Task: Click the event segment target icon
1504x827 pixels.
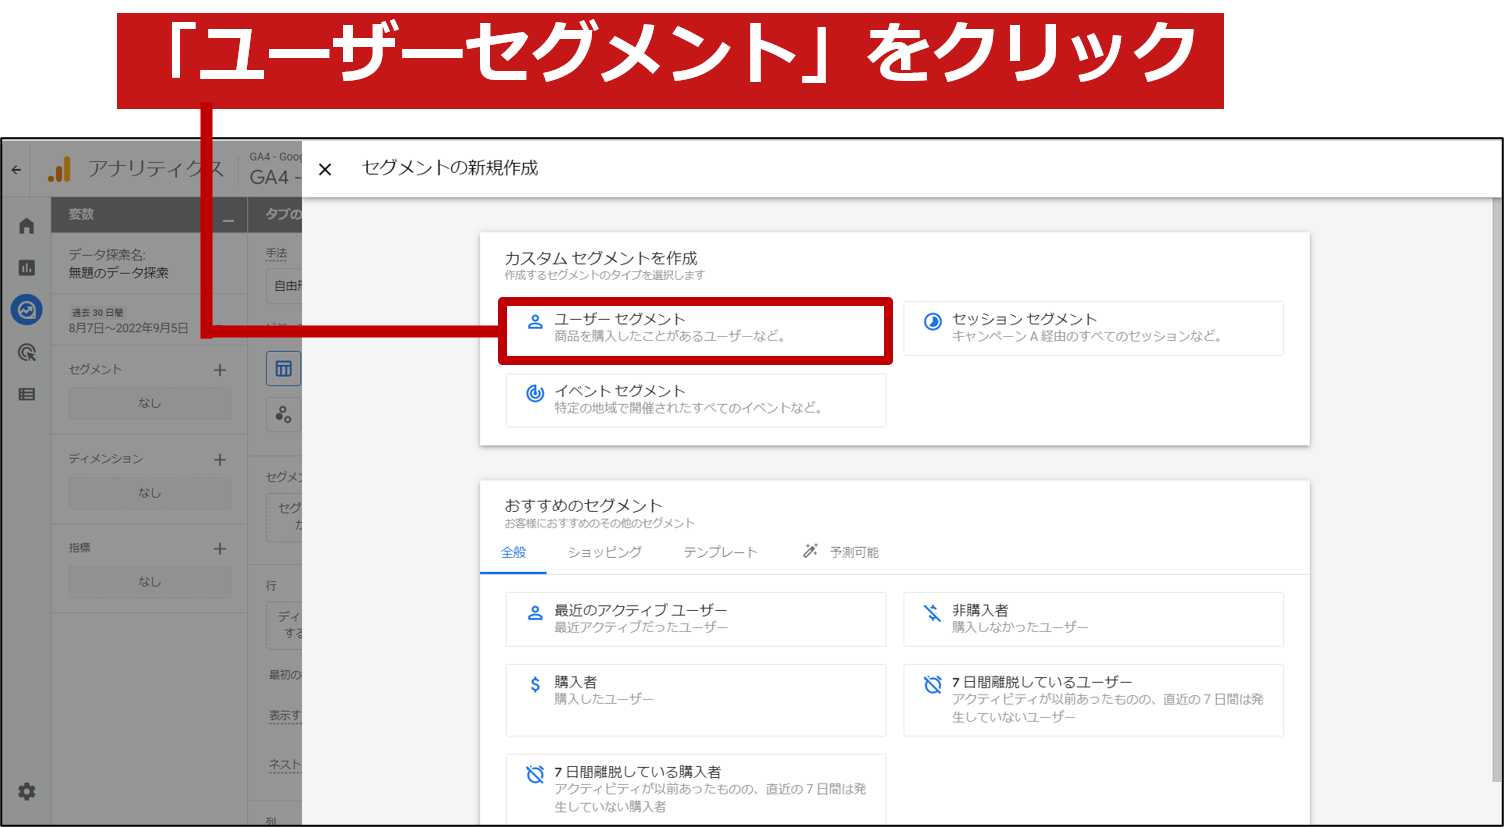Action: pos(535,393)
